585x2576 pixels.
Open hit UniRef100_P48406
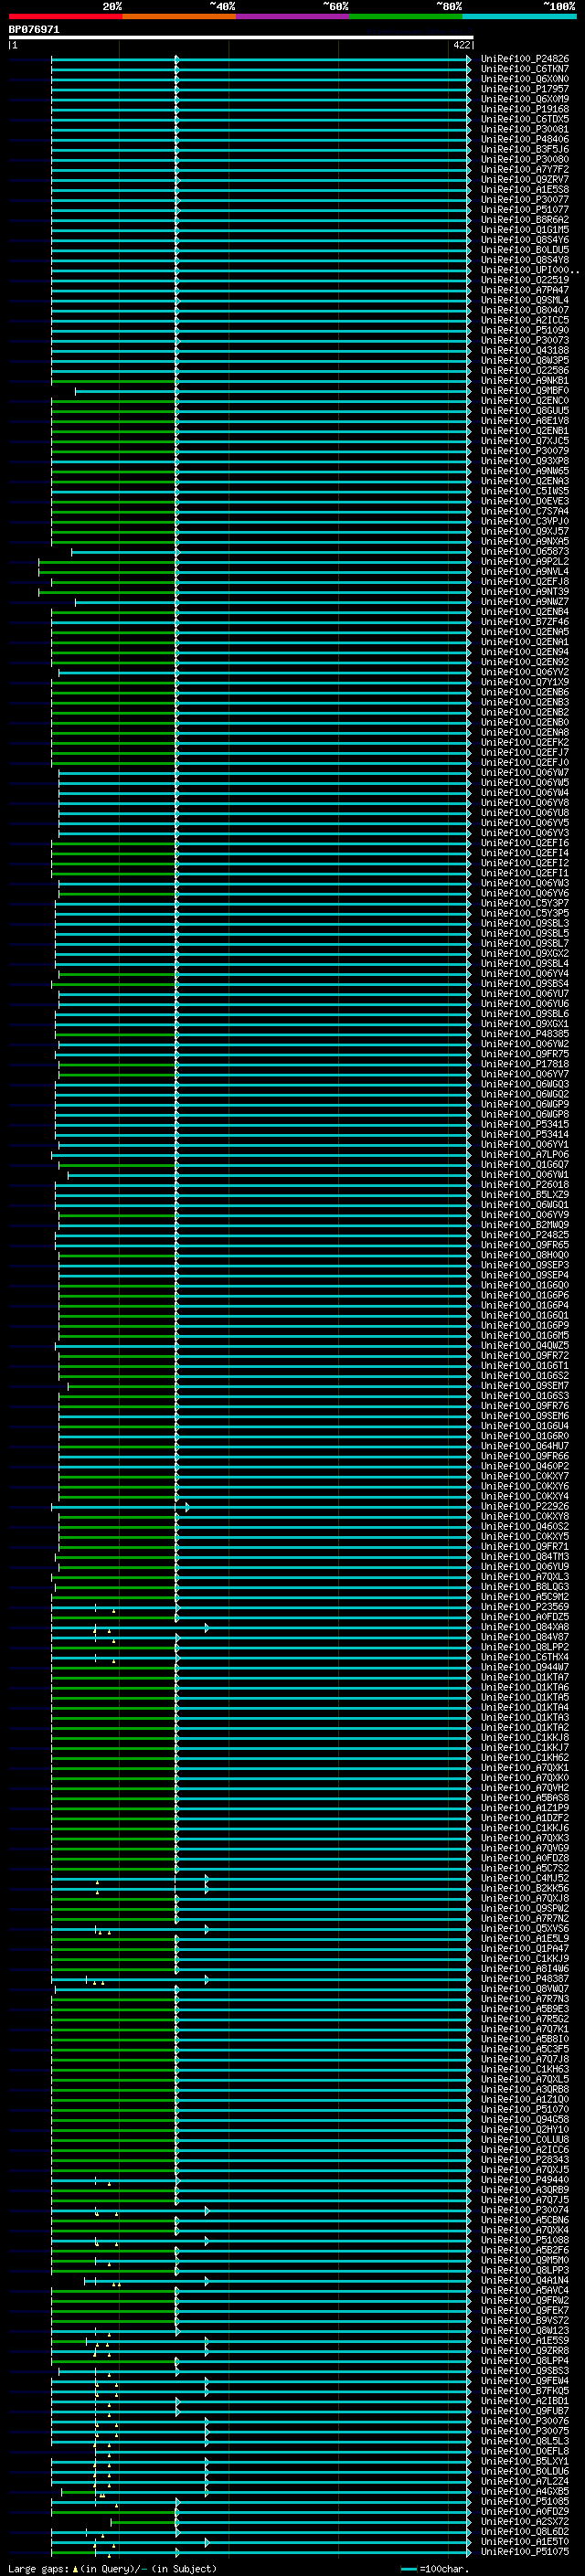tap(524, 139)
